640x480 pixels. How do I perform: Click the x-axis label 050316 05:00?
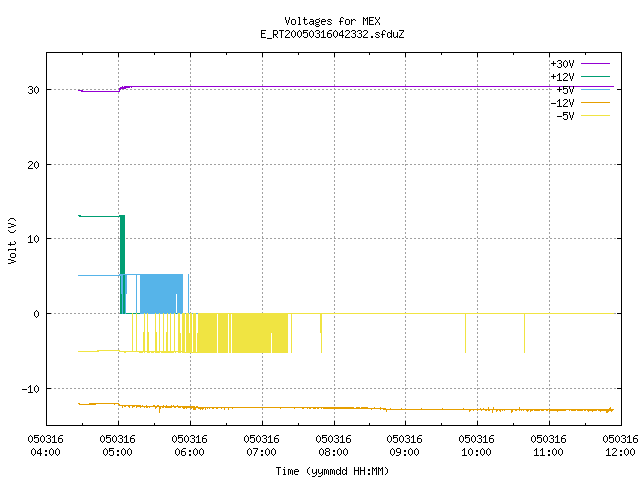[118, 446]
